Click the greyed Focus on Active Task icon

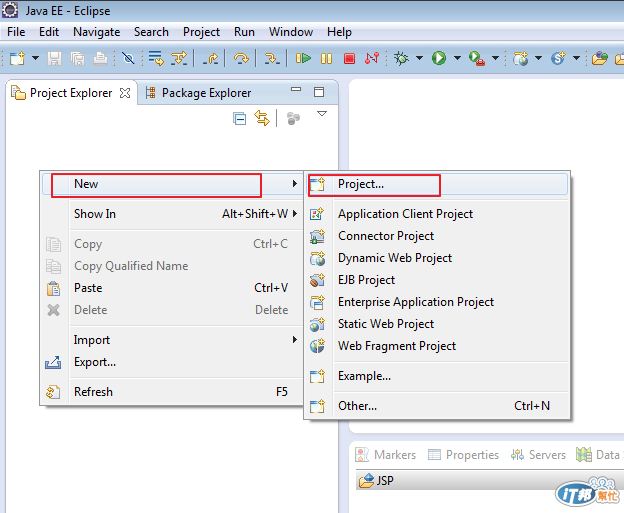pyautogui.click(x=293, y=118)
